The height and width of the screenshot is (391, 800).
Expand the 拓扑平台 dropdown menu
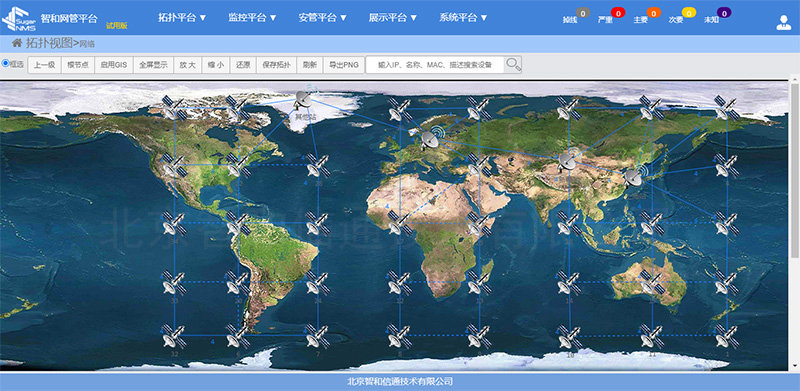pos(182,17)
